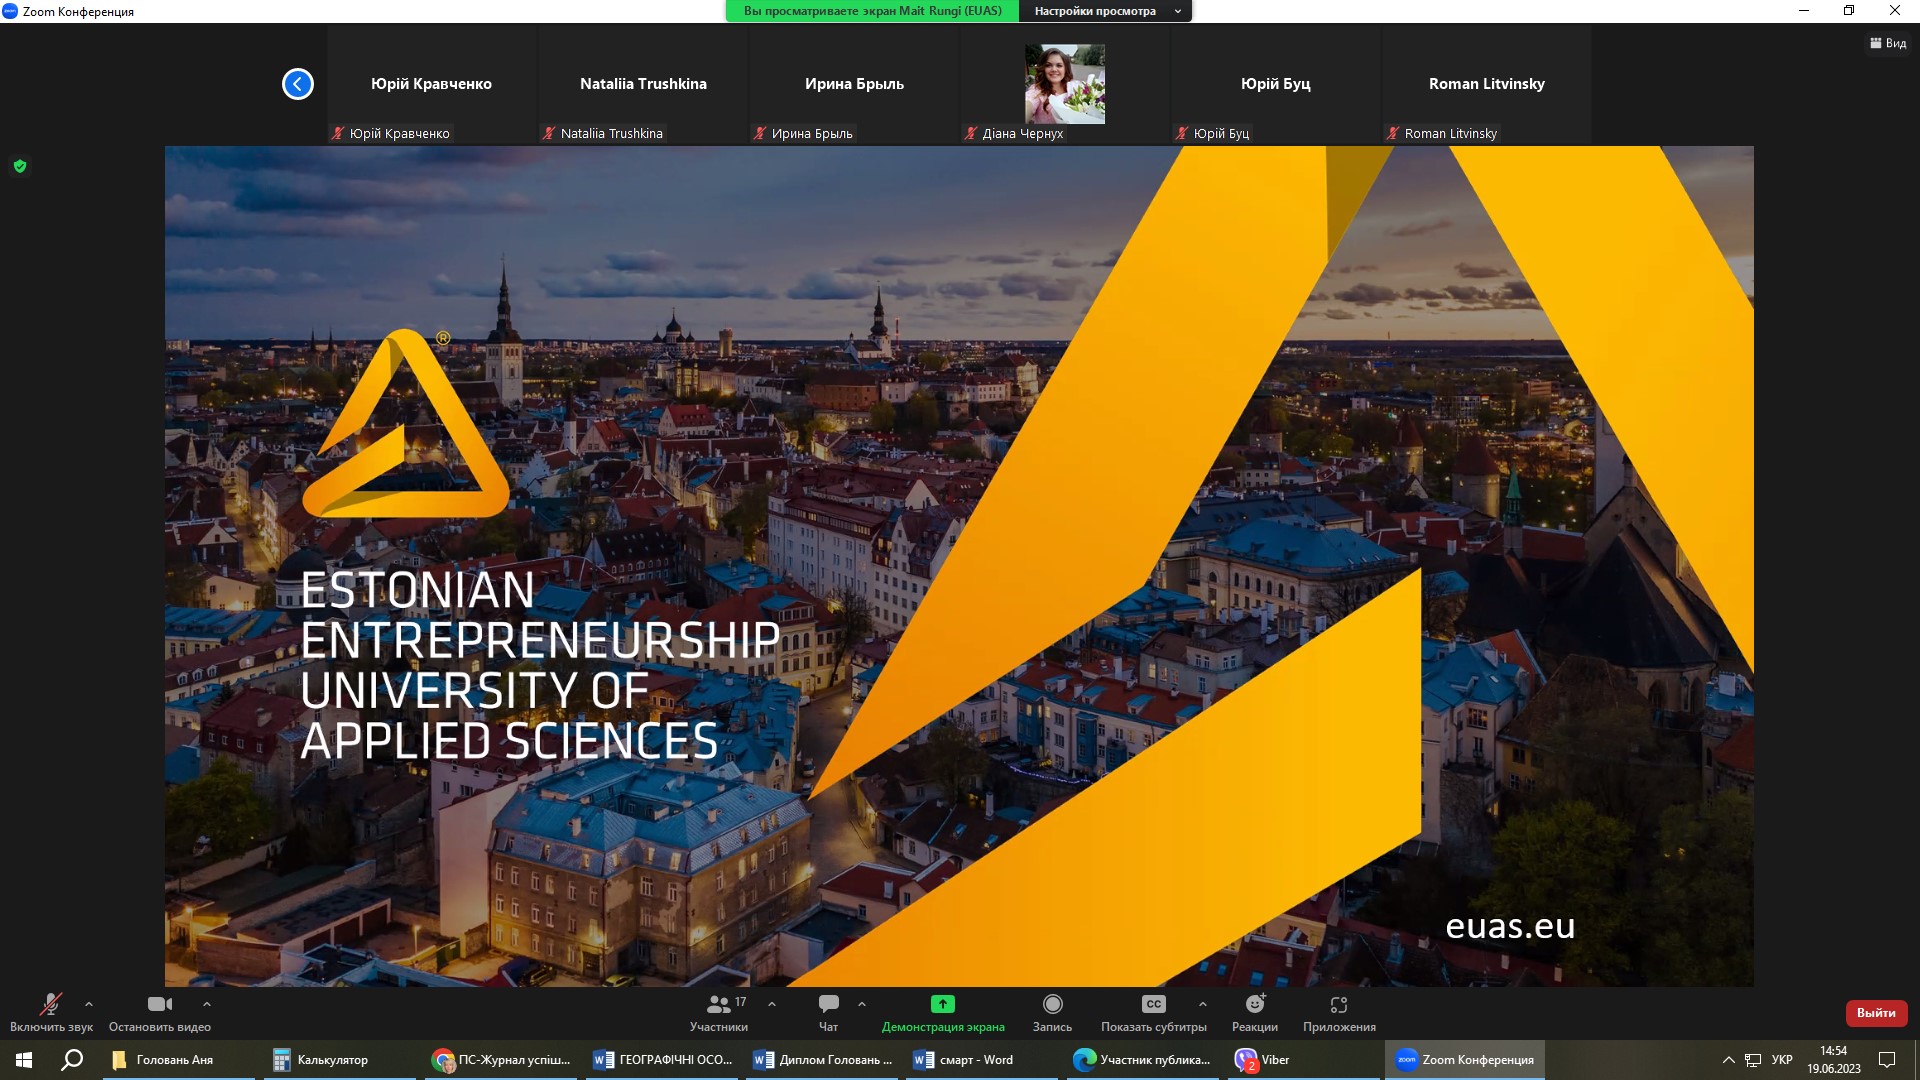The height and width of the screenshot is (1080, 1920).
Task: Click Zoom Конференция title bar icon
Action: pyautogui.click(x=10, y=11)
